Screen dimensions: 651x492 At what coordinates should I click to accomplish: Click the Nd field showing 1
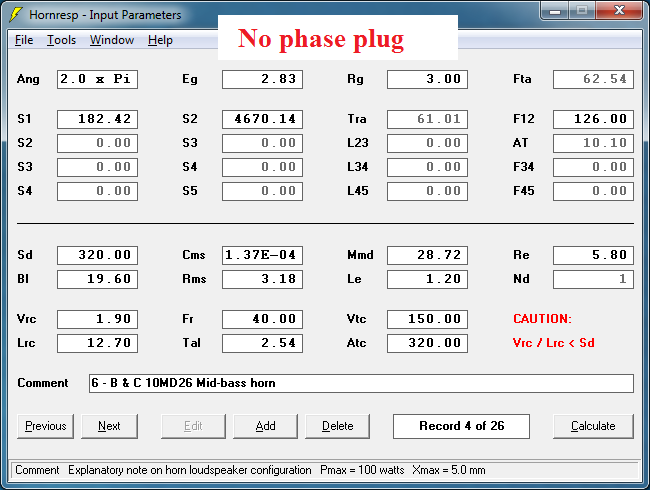click(x=593, y=279)
